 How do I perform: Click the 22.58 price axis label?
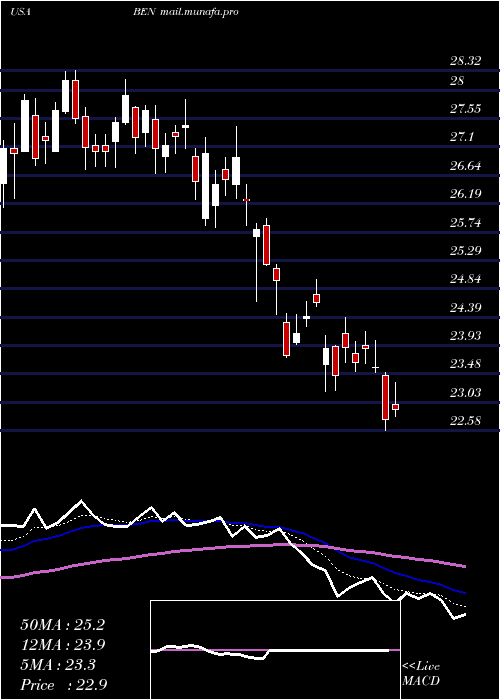[465, 421]
